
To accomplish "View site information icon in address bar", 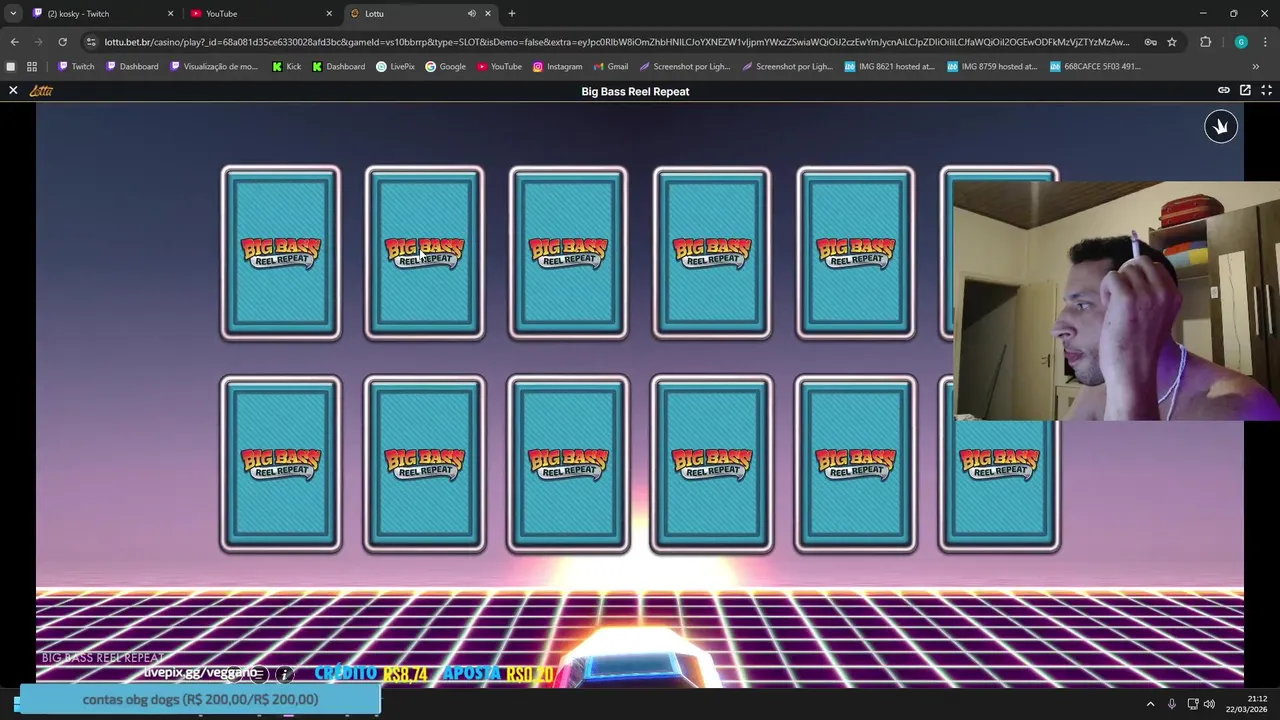I will pyautogui.click(x=91, y=42).
